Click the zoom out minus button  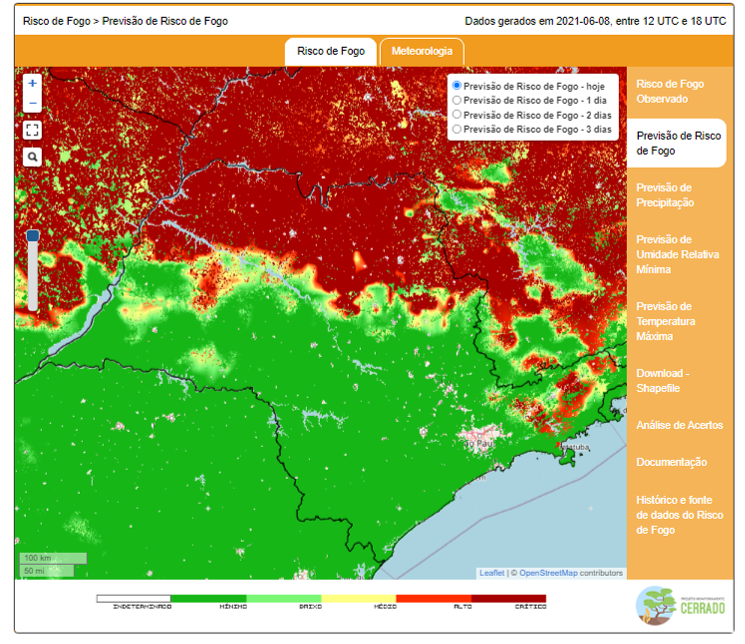[32, 103]
